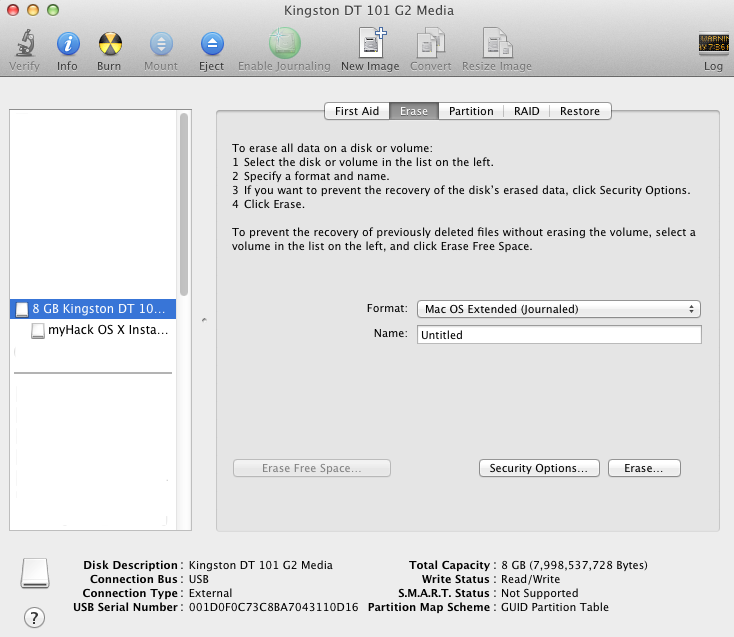Click the Enable Journaling icon

click(x=285, y=43)
